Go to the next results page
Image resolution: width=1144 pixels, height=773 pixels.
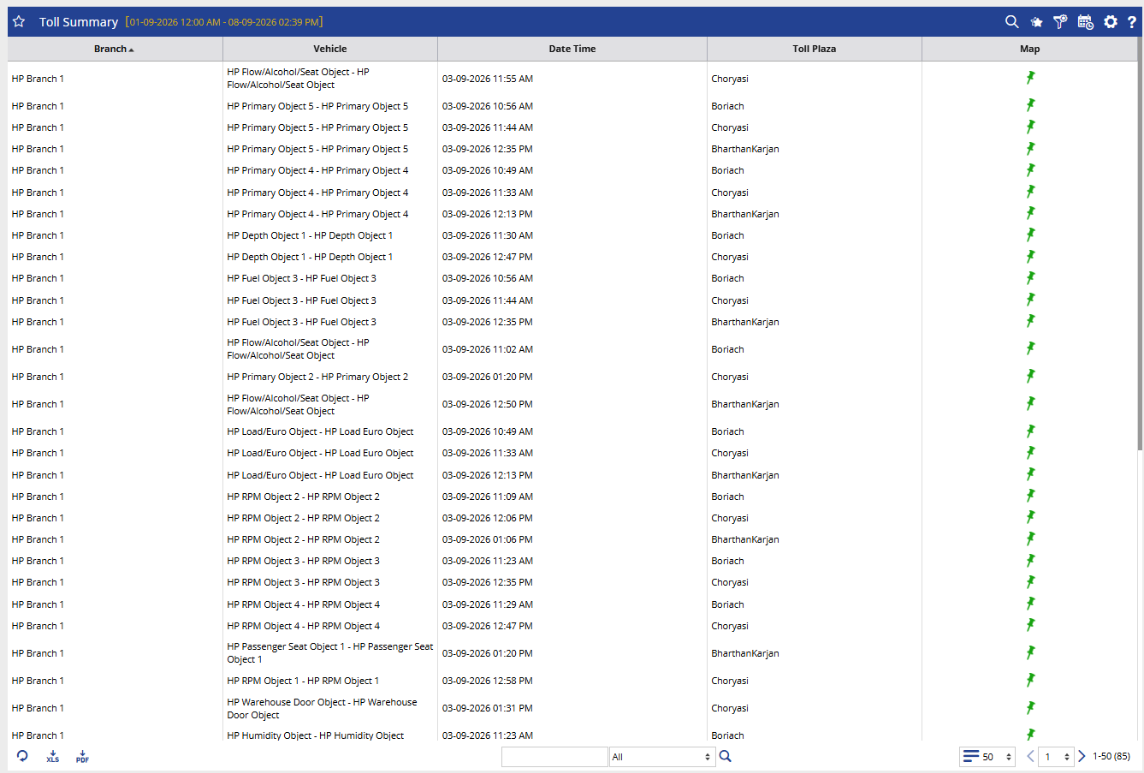[x=1082, y=757]
